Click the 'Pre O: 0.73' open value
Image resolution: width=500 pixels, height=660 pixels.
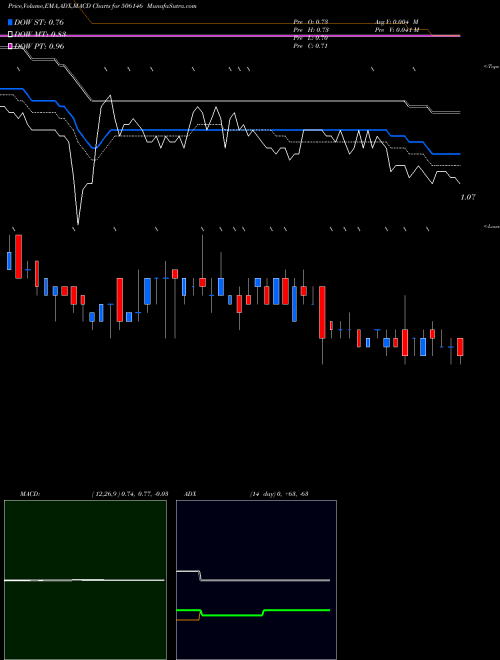point(311,22)
